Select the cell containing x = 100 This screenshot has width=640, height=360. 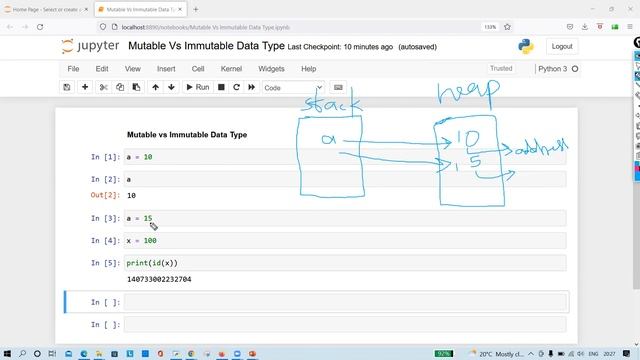coord(345,241)
